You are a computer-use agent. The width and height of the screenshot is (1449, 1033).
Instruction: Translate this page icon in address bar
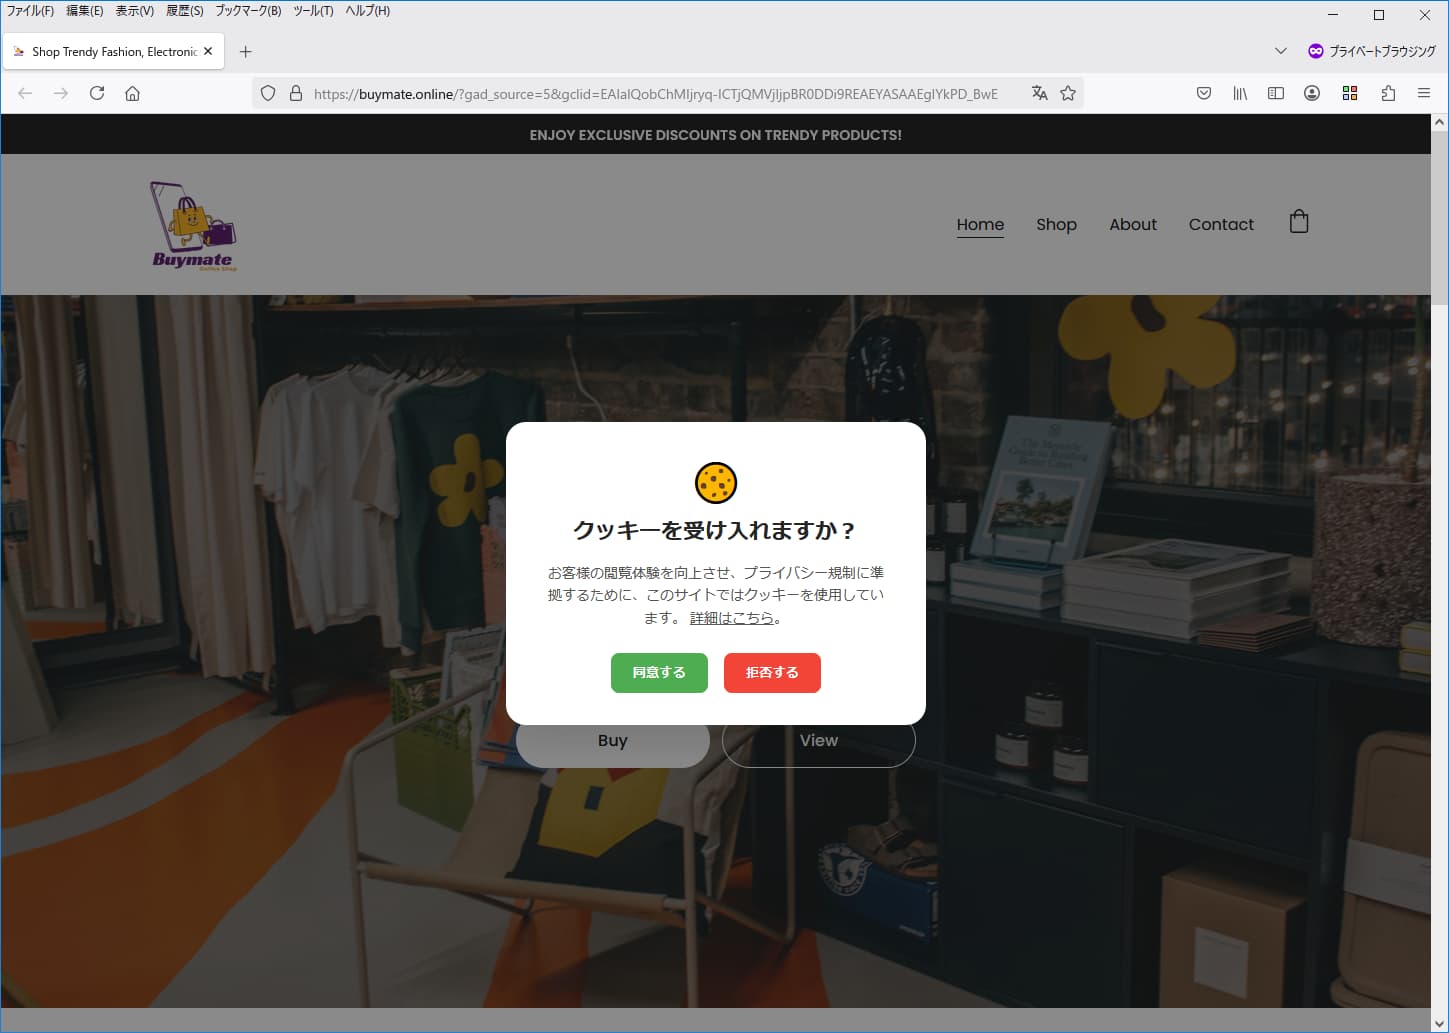coord(1040,93)
